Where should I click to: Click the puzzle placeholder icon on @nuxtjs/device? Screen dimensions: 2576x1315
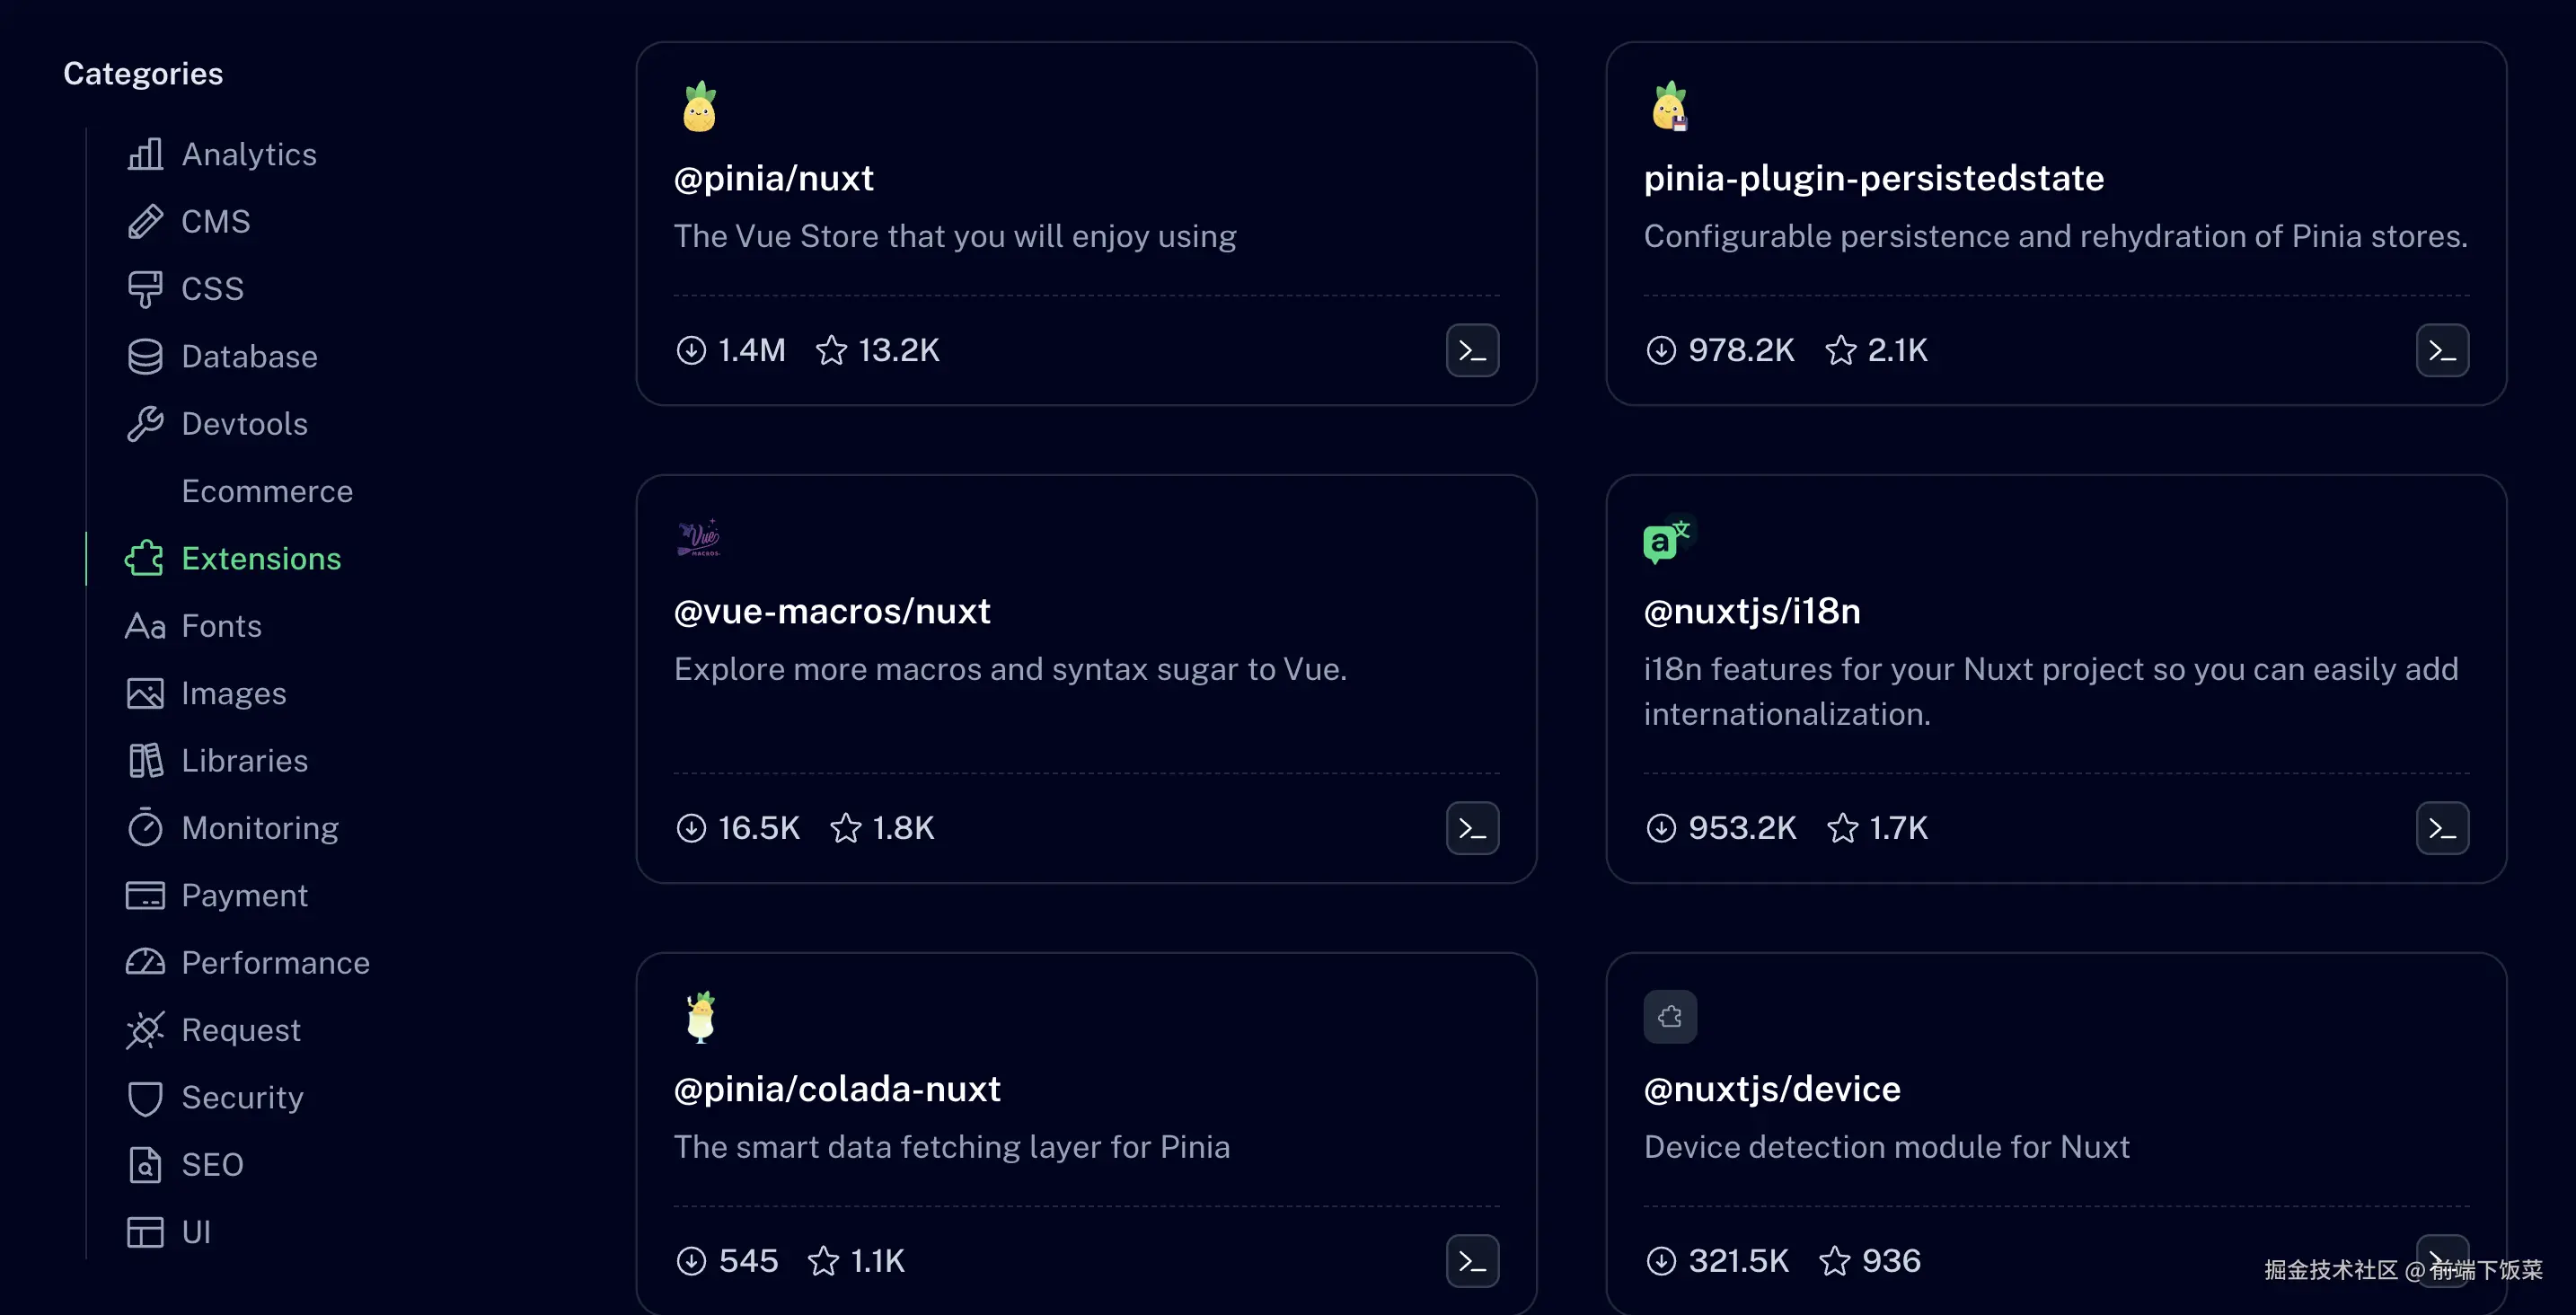[1670, 1017]
